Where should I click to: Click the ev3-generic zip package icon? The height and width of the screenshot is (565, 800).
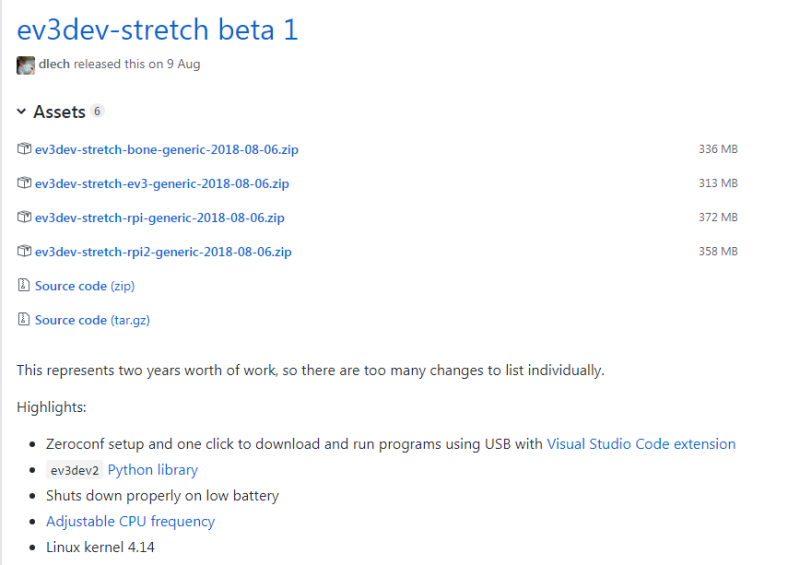tap(24, 184)
